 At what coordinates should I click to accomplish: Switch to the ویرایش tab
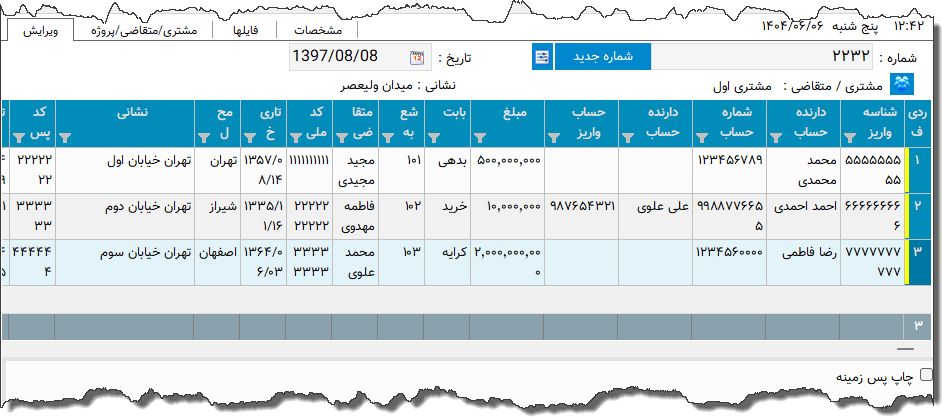coord(41,31)
